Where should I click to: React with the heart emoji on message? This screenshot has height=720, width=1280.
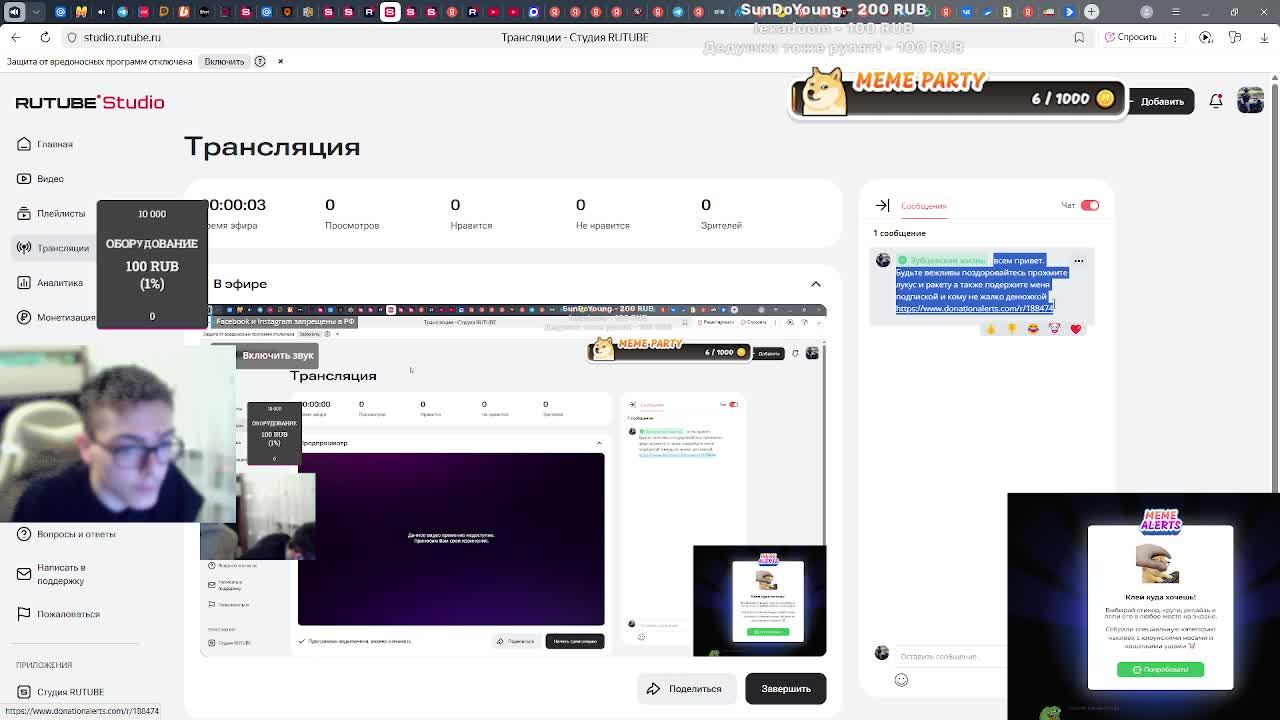pyautogui.click(x=1076, y=328)
